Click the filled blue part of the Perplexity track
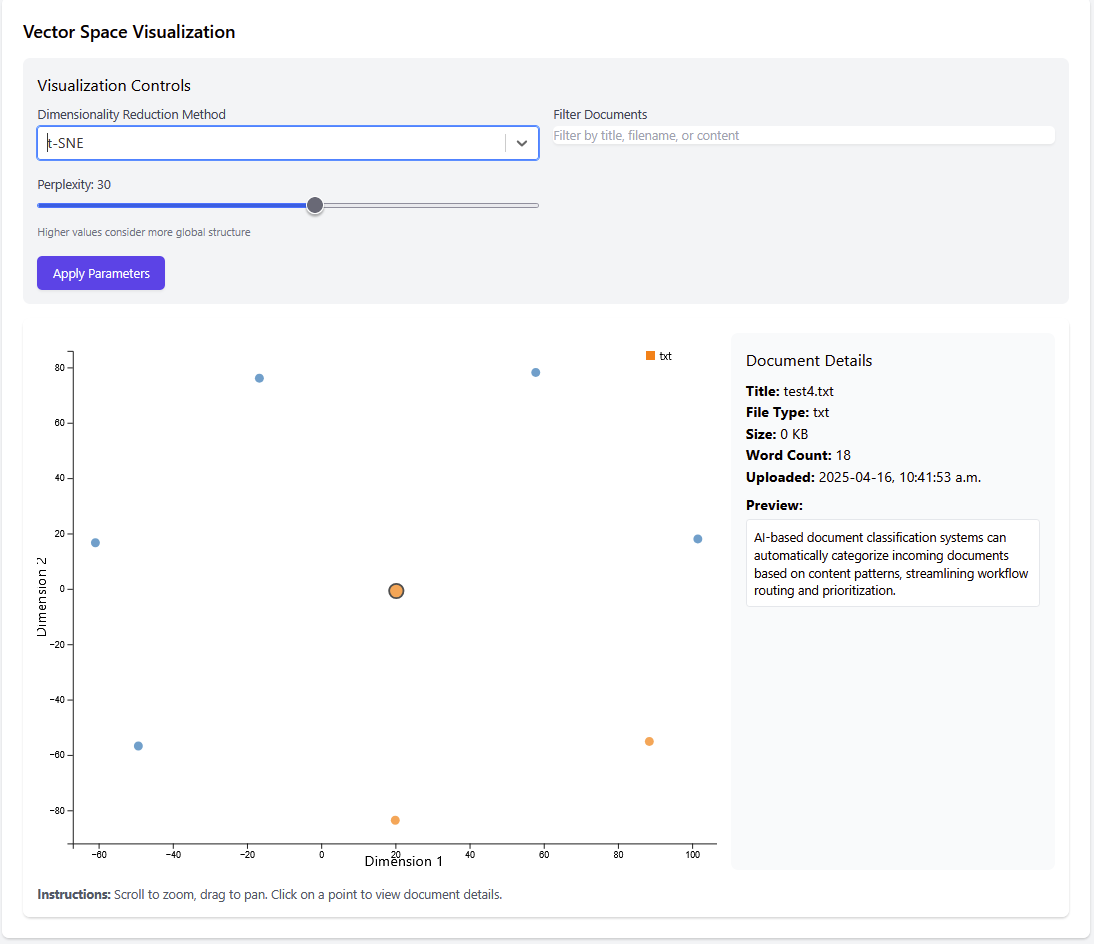 coord(170,205)
